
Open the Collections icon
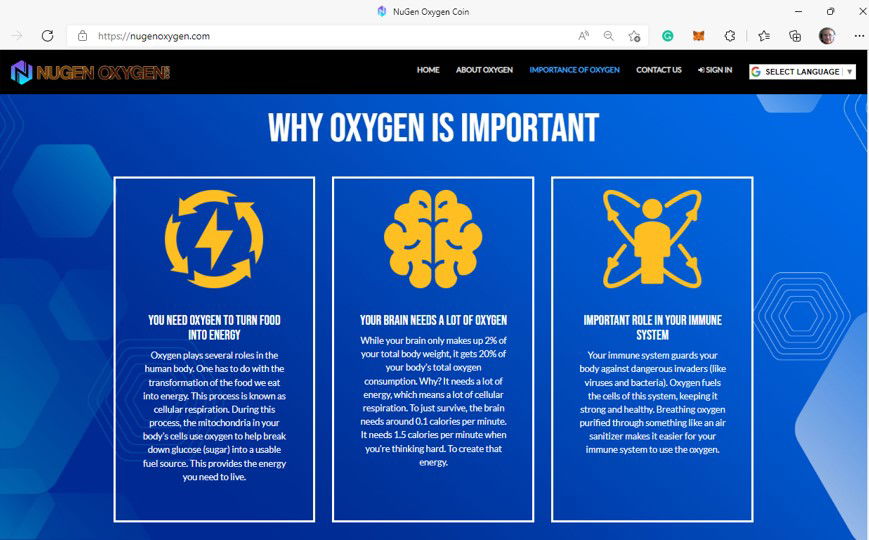(x=795, y=36)
